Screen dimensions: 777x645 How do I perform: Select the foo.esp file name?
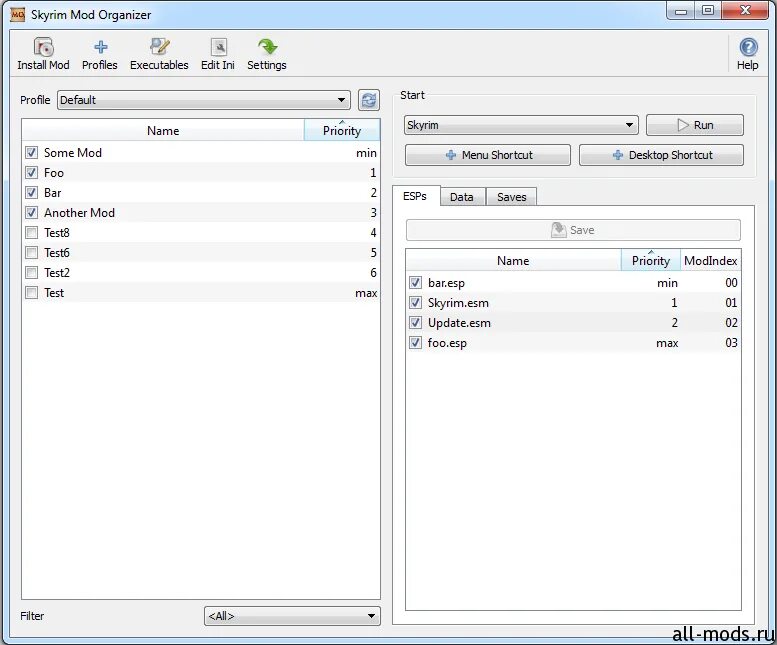tap(447, 343)
